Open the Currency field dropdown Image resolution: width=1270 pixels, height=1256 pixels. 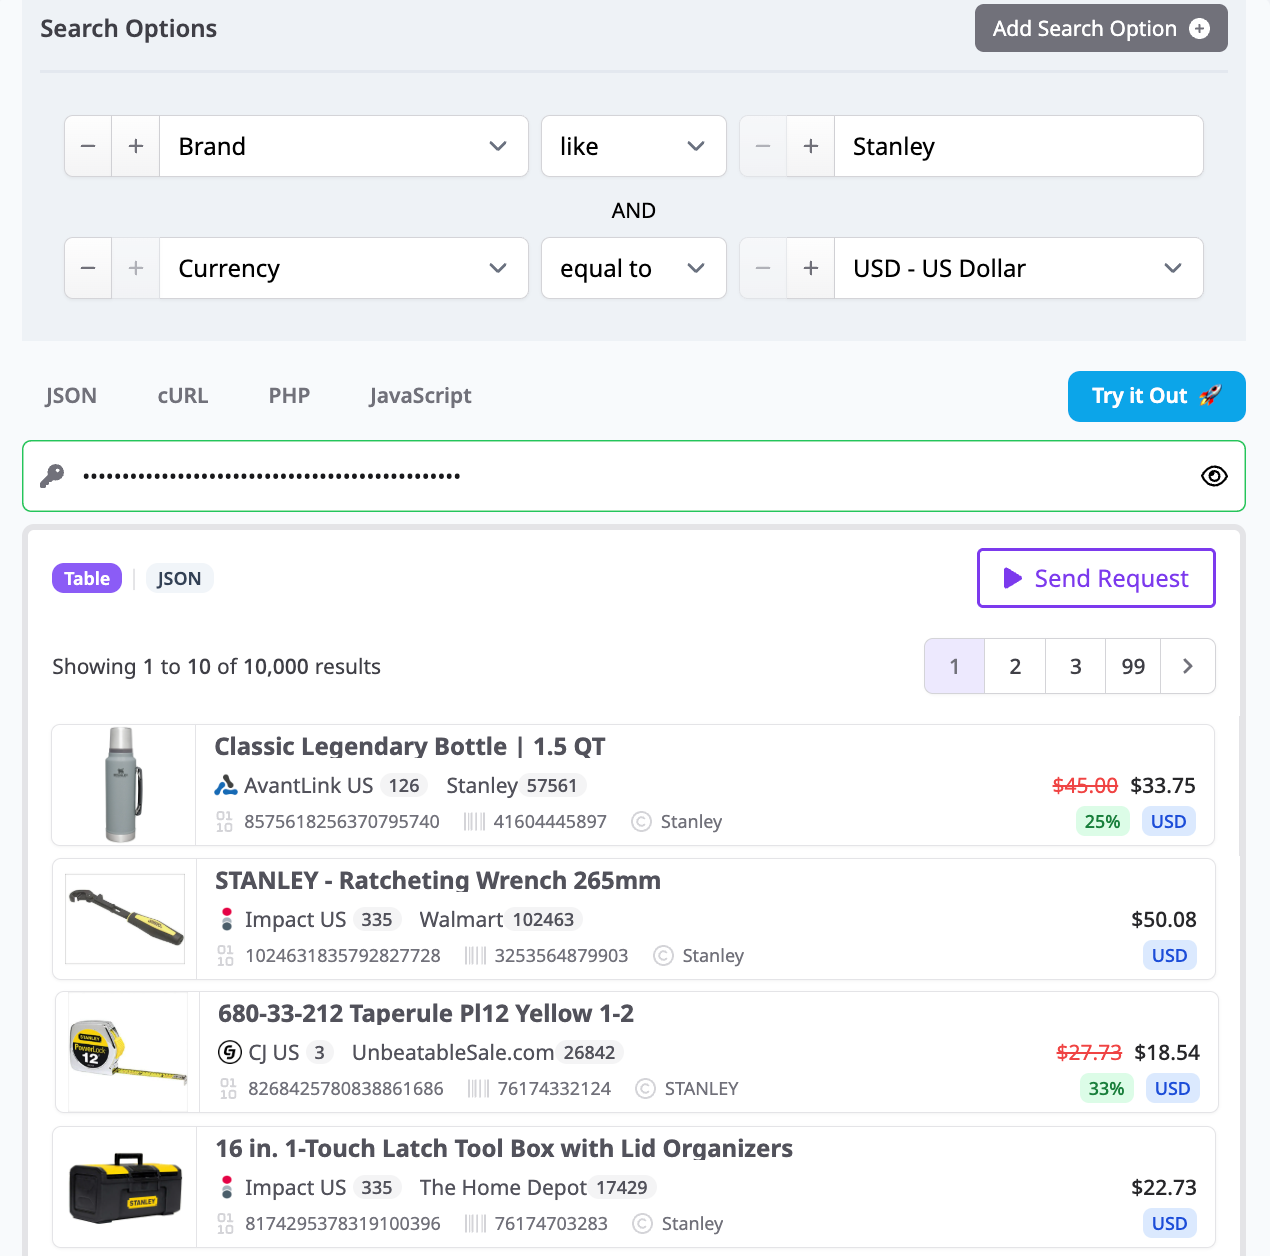pos(343,268)
